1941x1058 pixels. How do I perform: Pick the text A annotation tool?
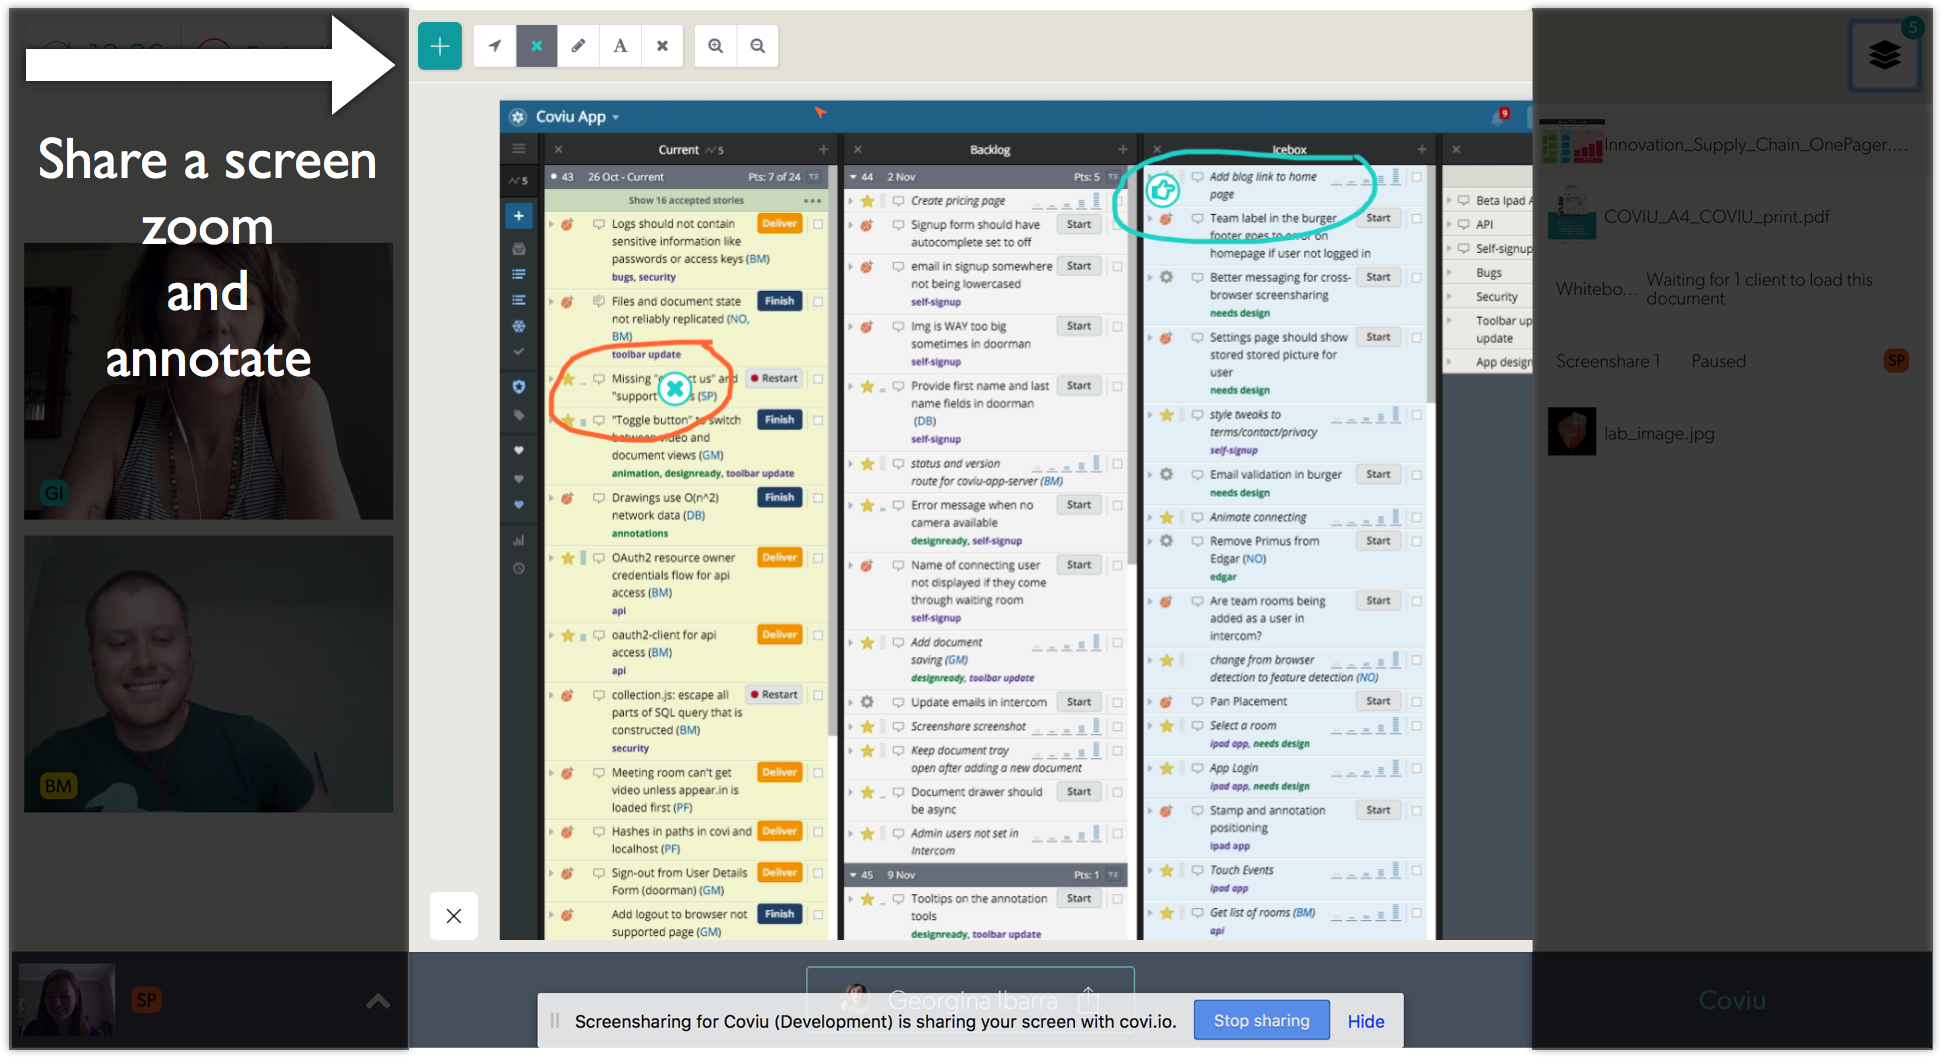coord(620,46)
